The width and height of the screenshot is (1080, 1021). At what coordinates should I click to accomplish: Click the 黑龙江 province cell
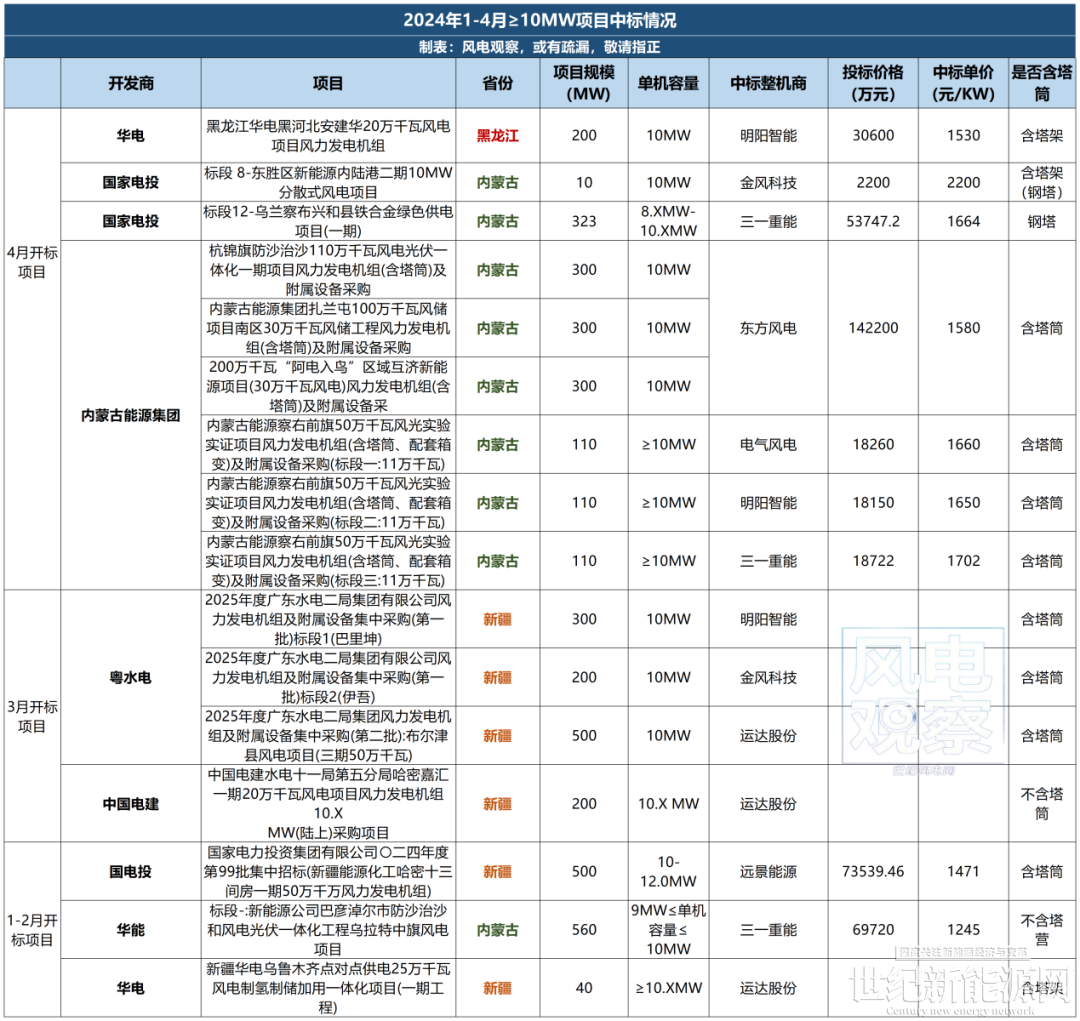497,136
